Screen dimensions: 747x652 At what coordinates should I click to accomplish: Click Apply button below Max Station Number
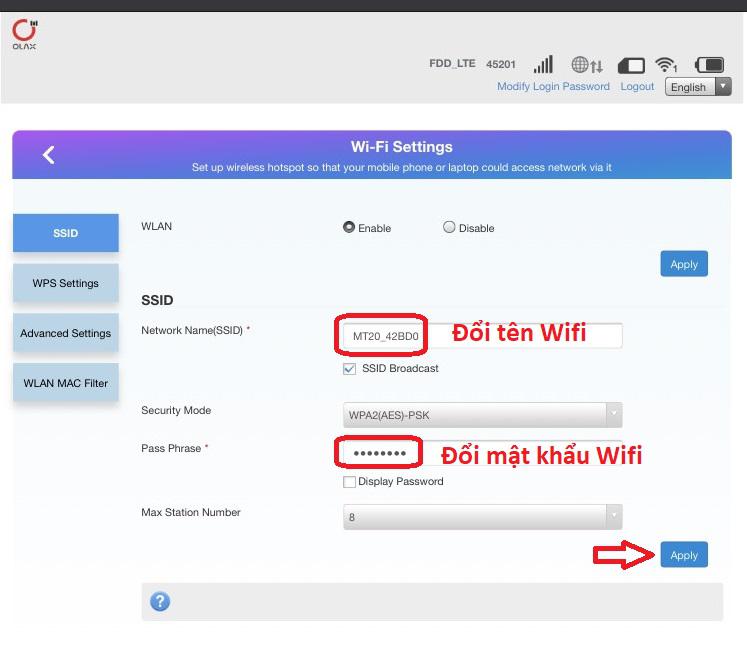(684, 555)
